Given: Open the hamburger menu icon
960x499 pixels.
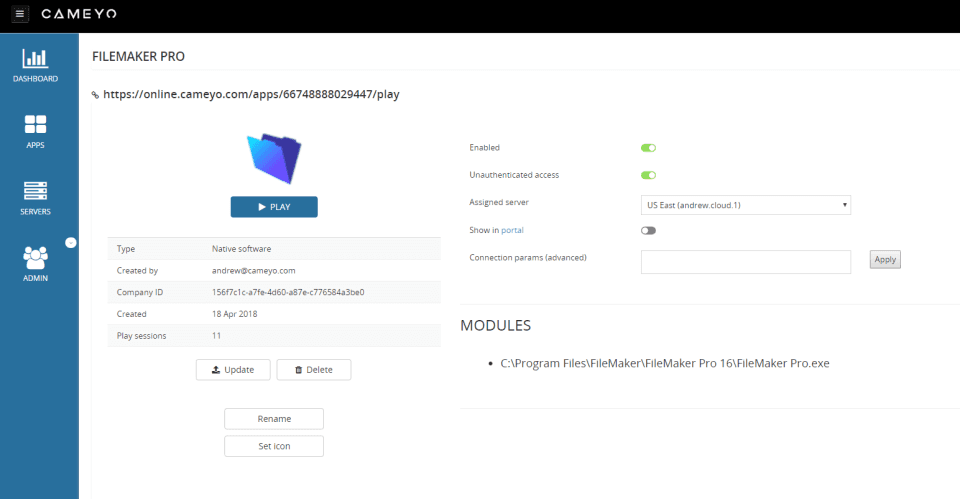Looking at the screenshot, I should [20, 13].
